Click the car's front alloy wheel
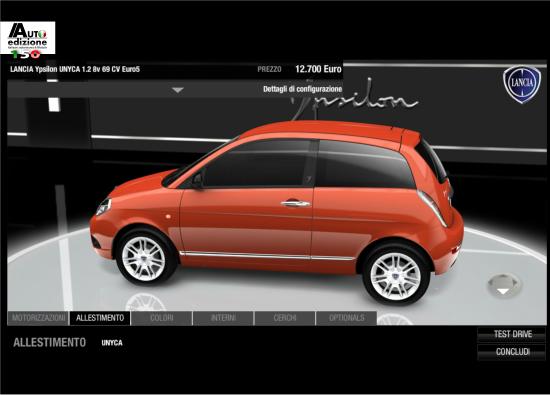The width and height of the screenshot is (550, 395). (x=143, y=259)
